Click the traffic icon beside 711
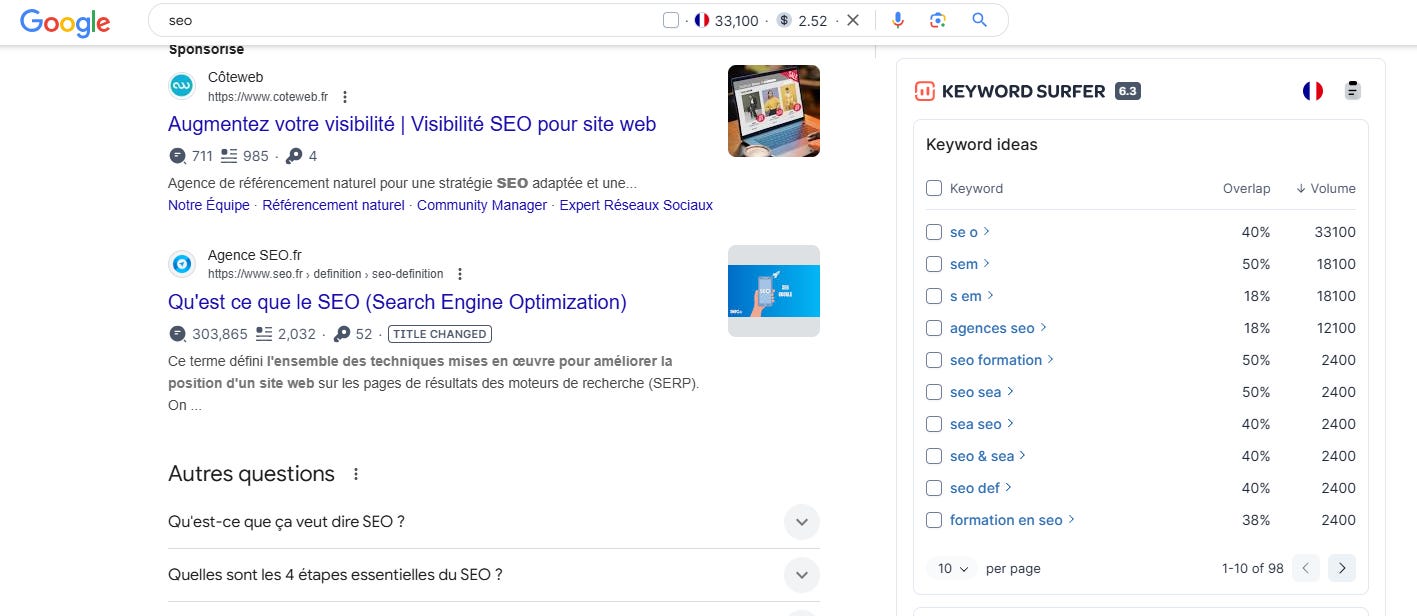Screen dimensions: 1417x616 tap(178, 156)
